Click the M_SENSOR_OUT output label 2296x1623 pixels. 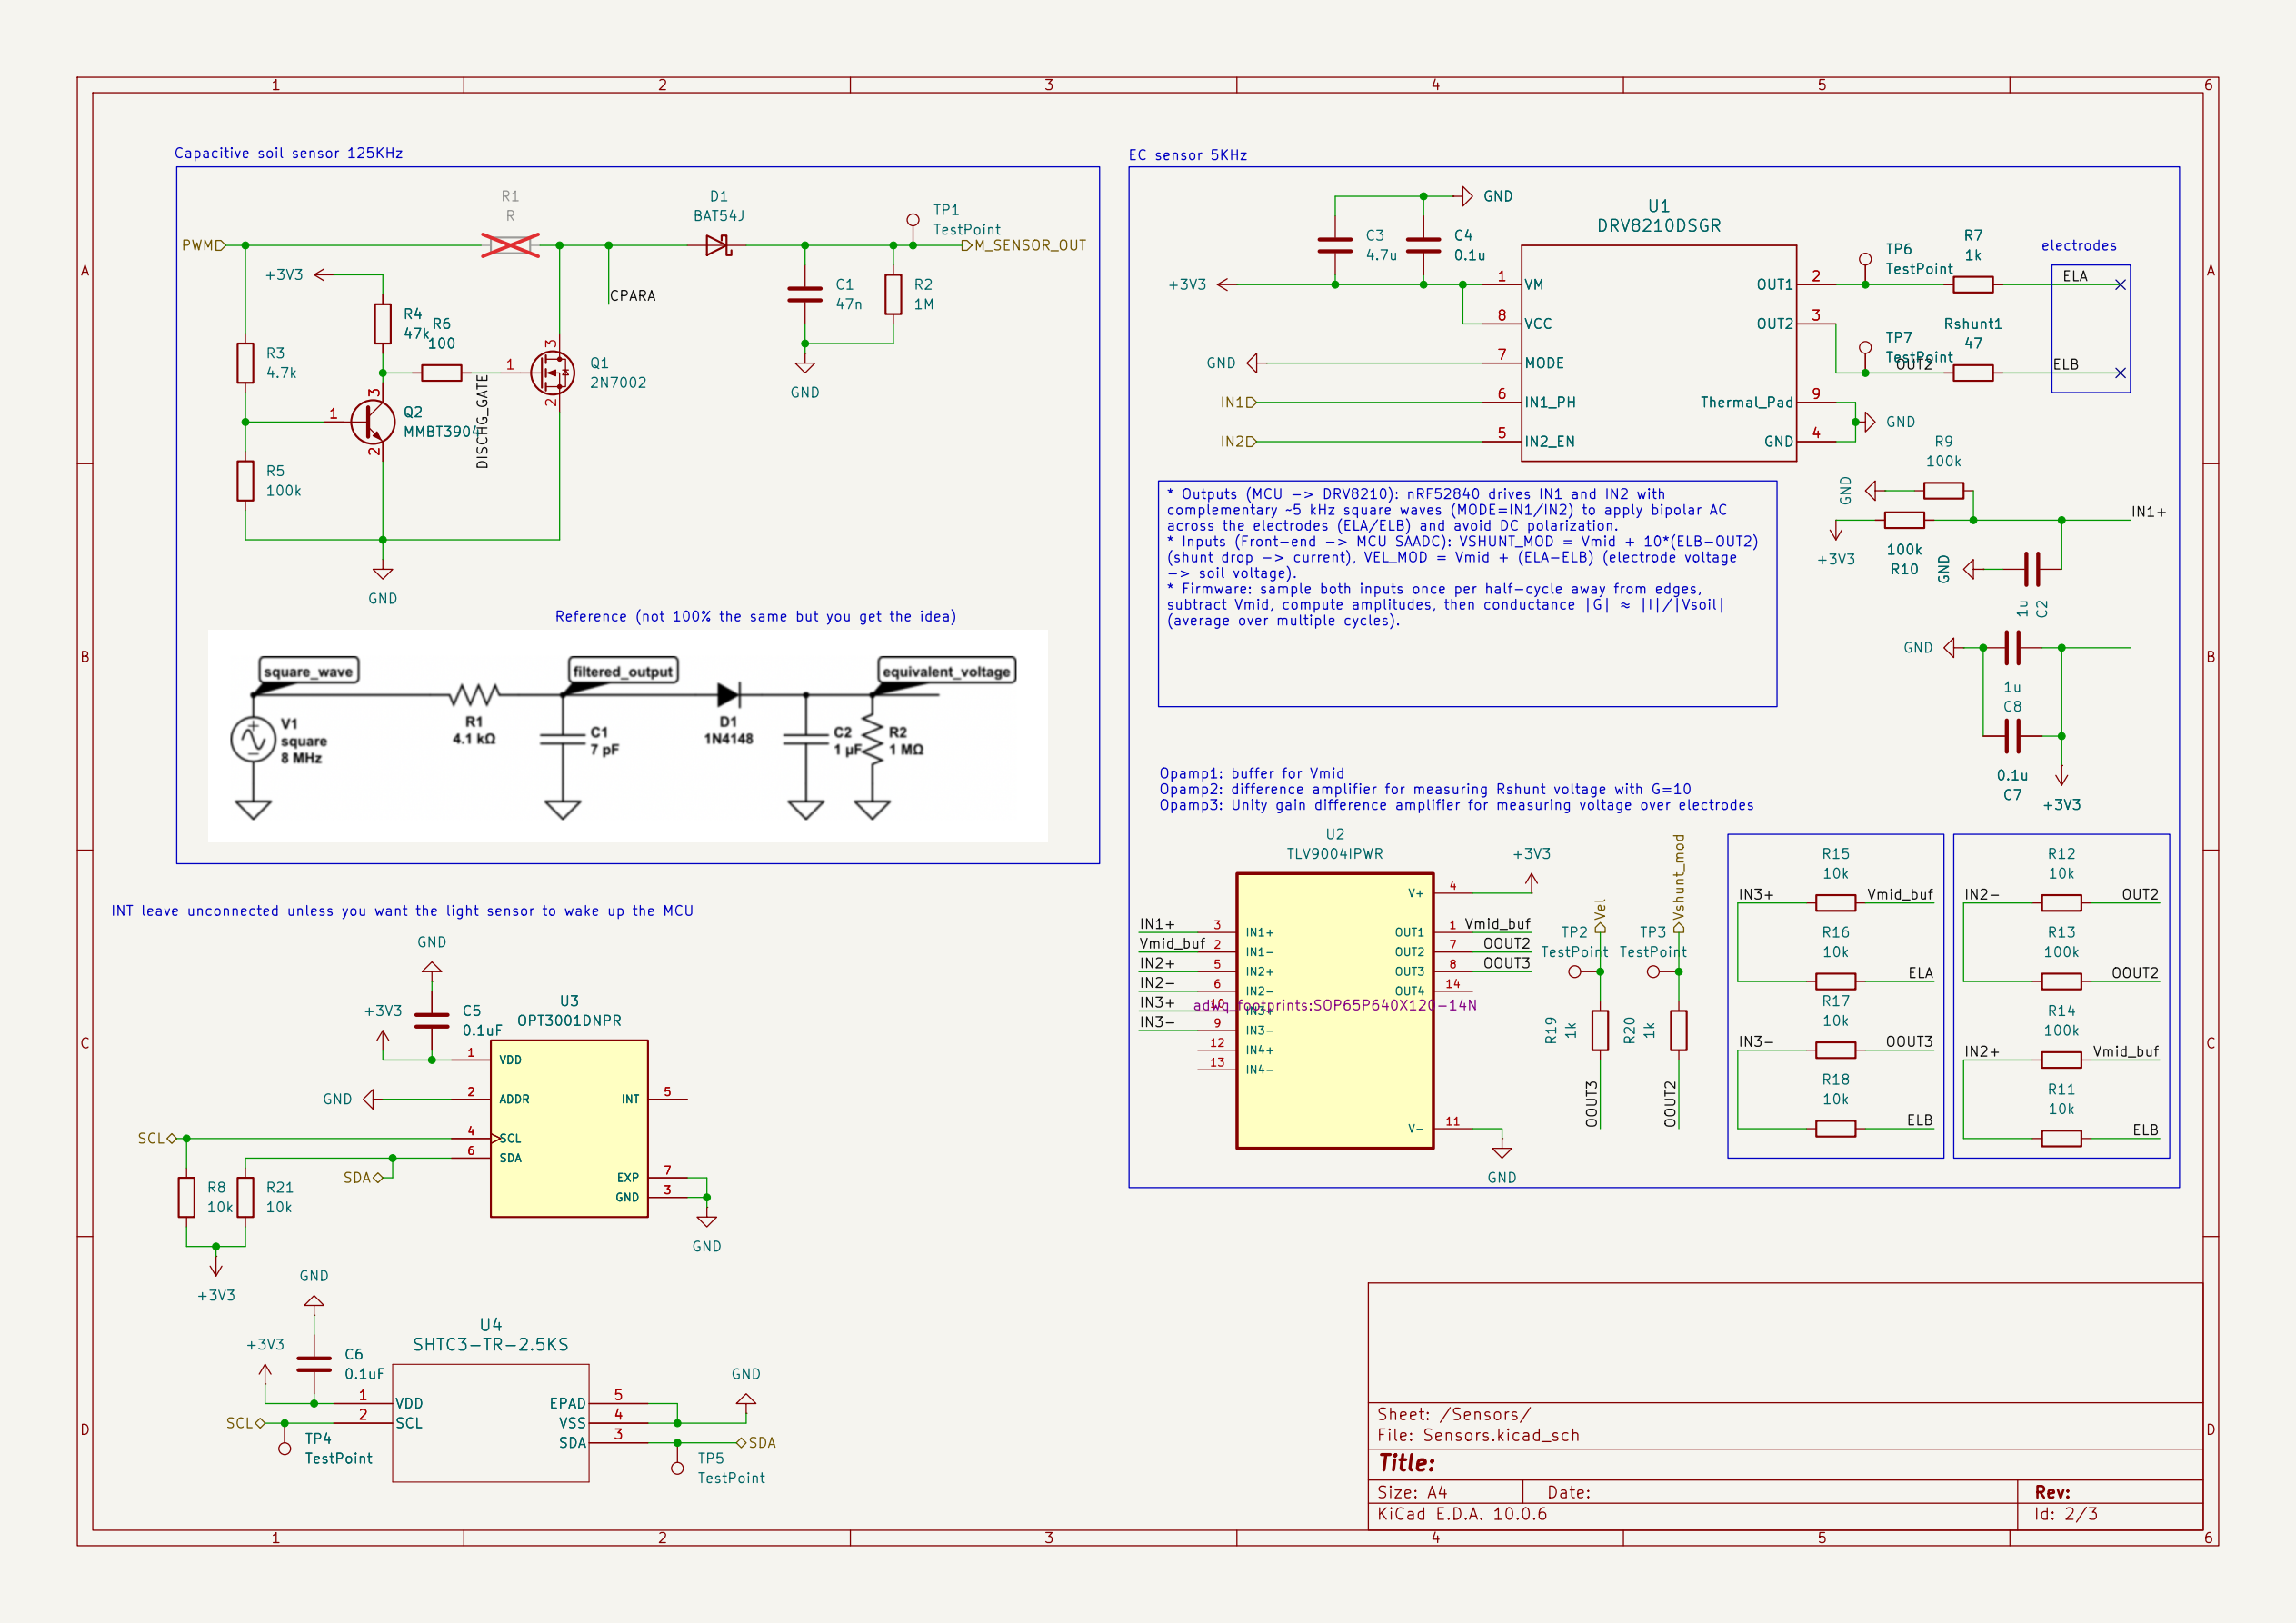click(1024, 245)
